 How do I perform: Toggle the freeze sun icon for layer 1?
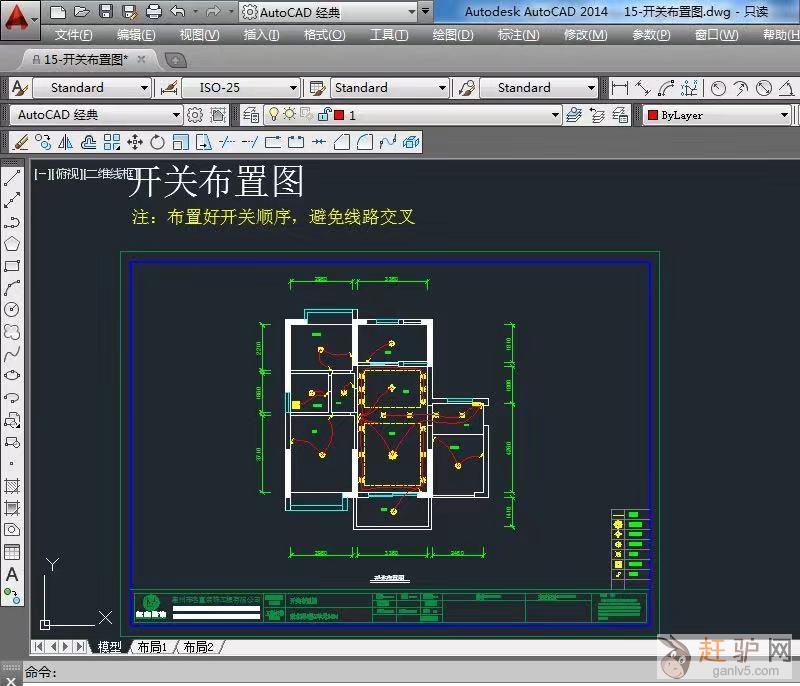(x=289, y=115)
